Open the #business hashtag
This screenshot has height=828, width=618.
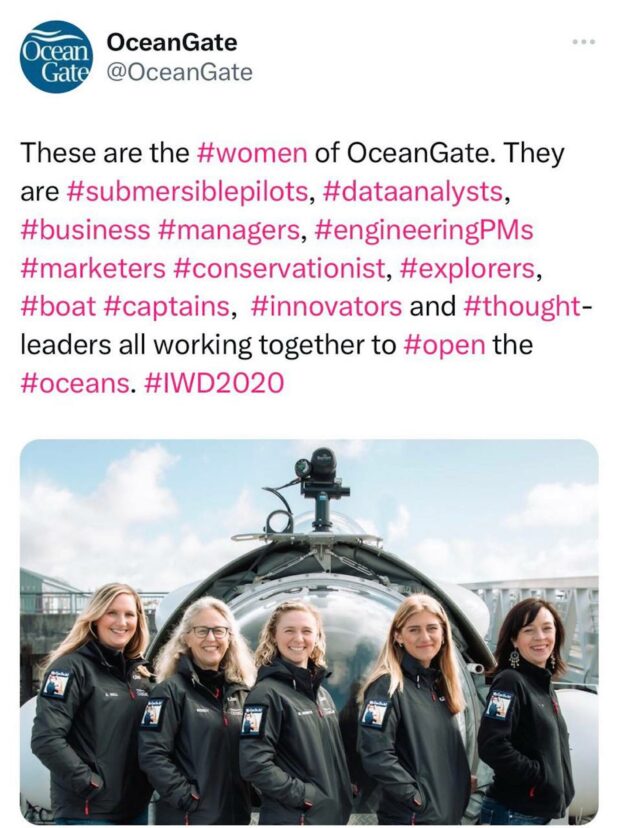click(83, 230)
